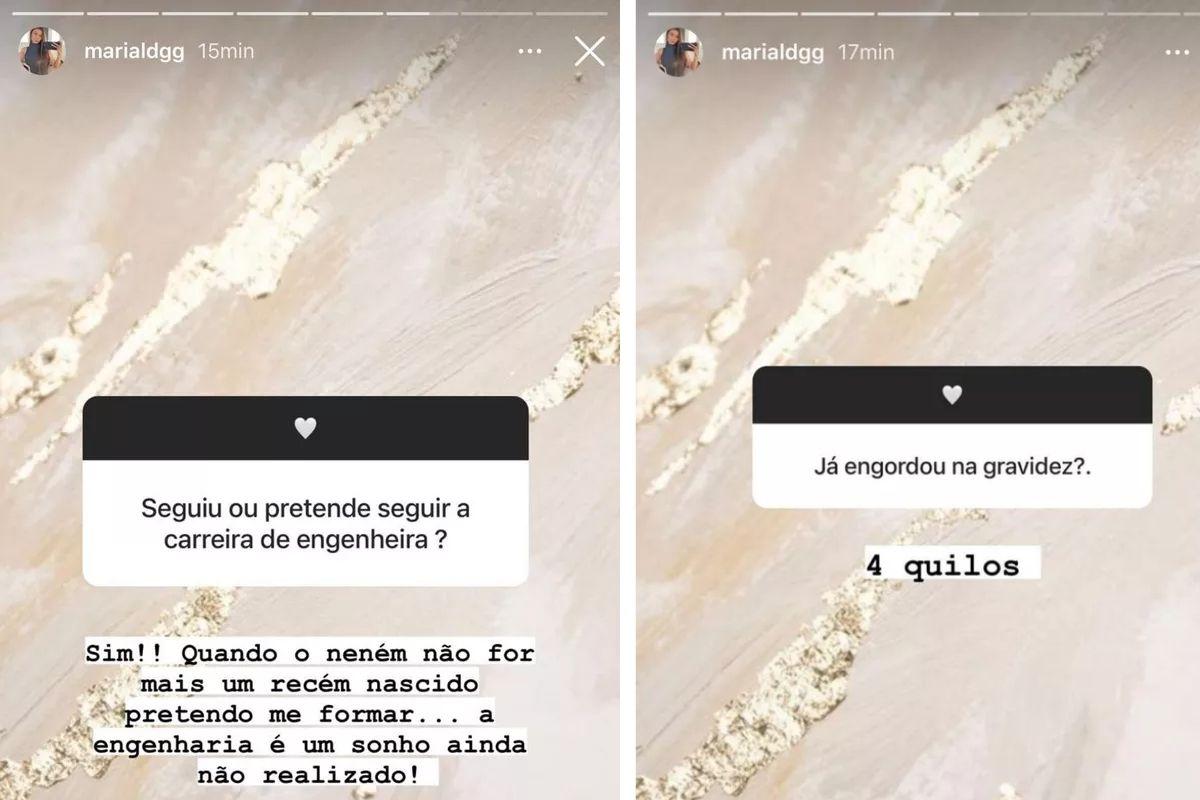Select the 'Seguiu ou pretende seguir' question box

305,491
